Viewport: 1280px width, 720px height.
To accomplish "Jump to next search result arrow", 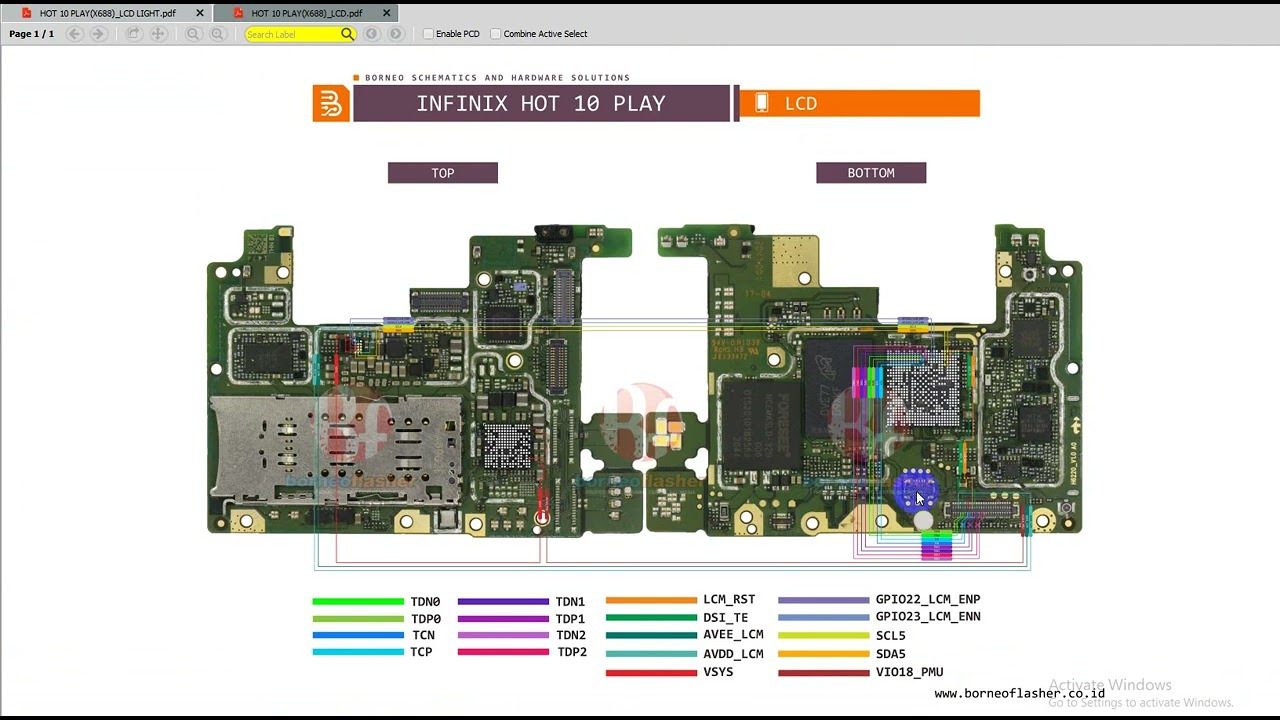I will coord(396,34).
